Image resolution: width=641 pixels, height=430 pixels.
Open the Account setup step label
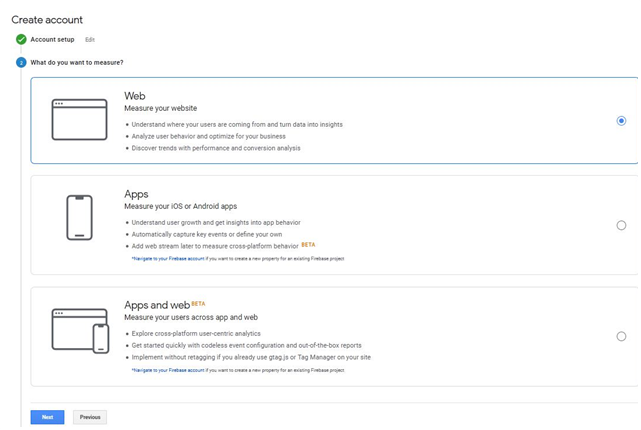52,40
